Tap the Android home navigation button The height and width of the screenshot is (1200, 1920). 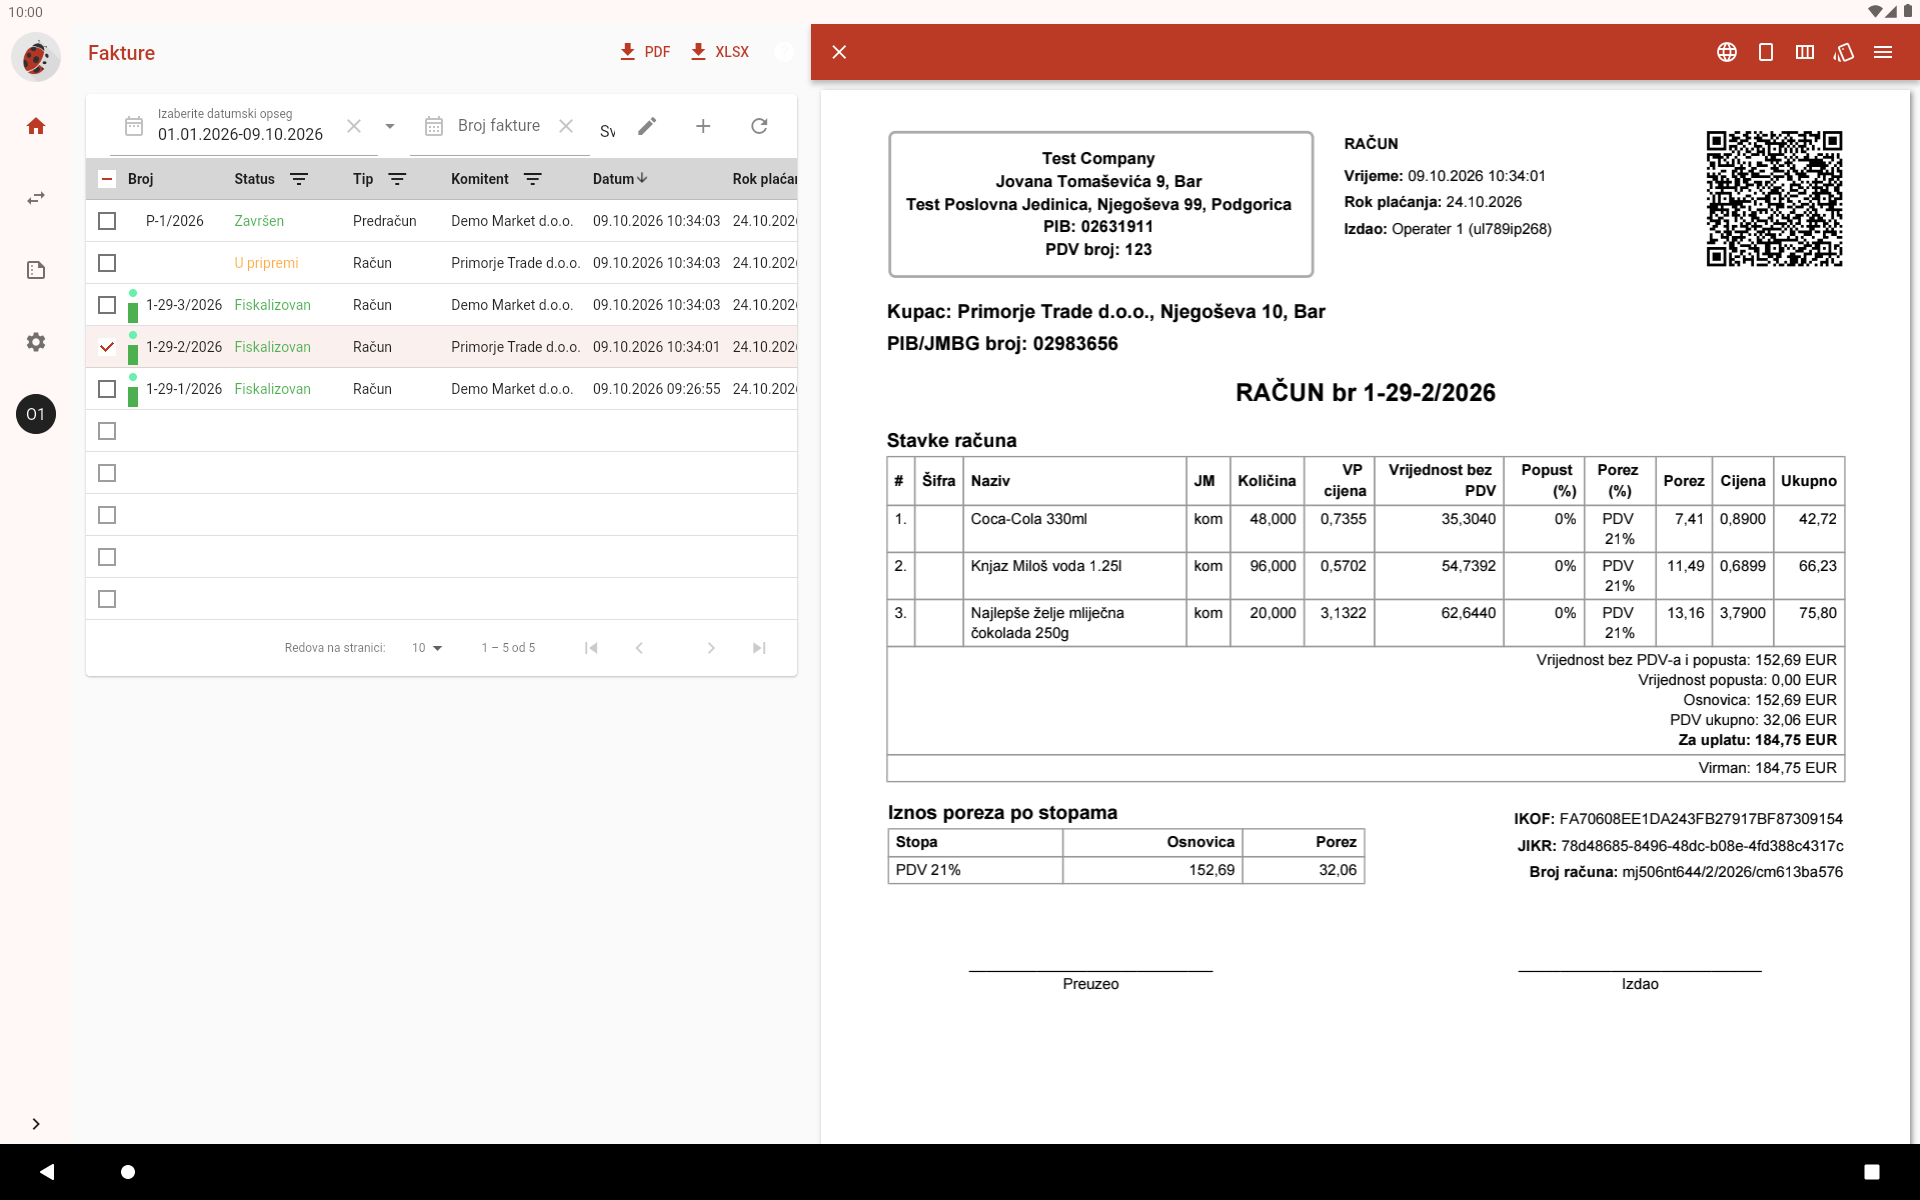pyautogui.click(x=128, y=1172)
